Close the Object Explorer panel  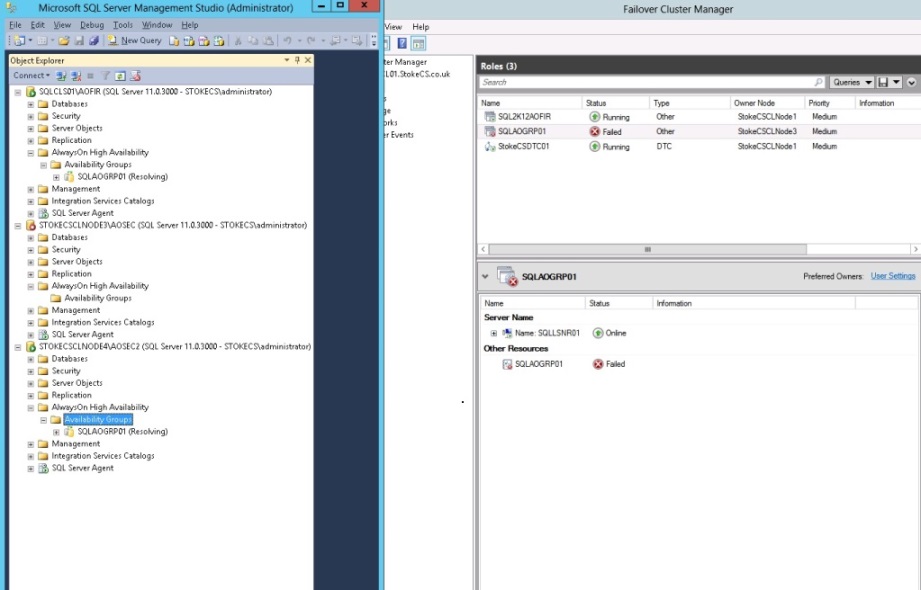click(308, 60)
